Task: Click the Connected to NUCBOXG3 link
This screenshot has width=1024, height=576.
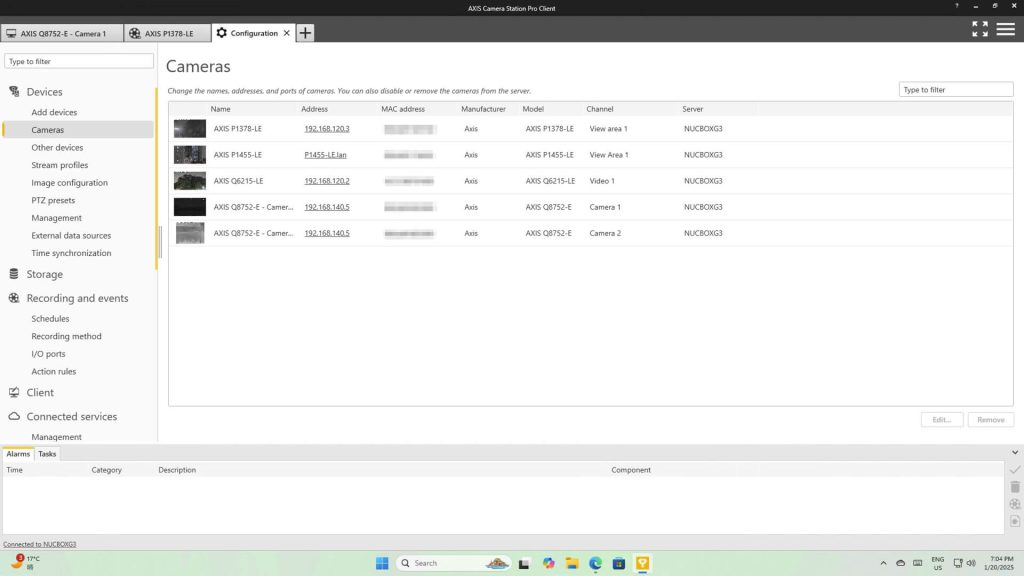Action: [x=39, y=544]
